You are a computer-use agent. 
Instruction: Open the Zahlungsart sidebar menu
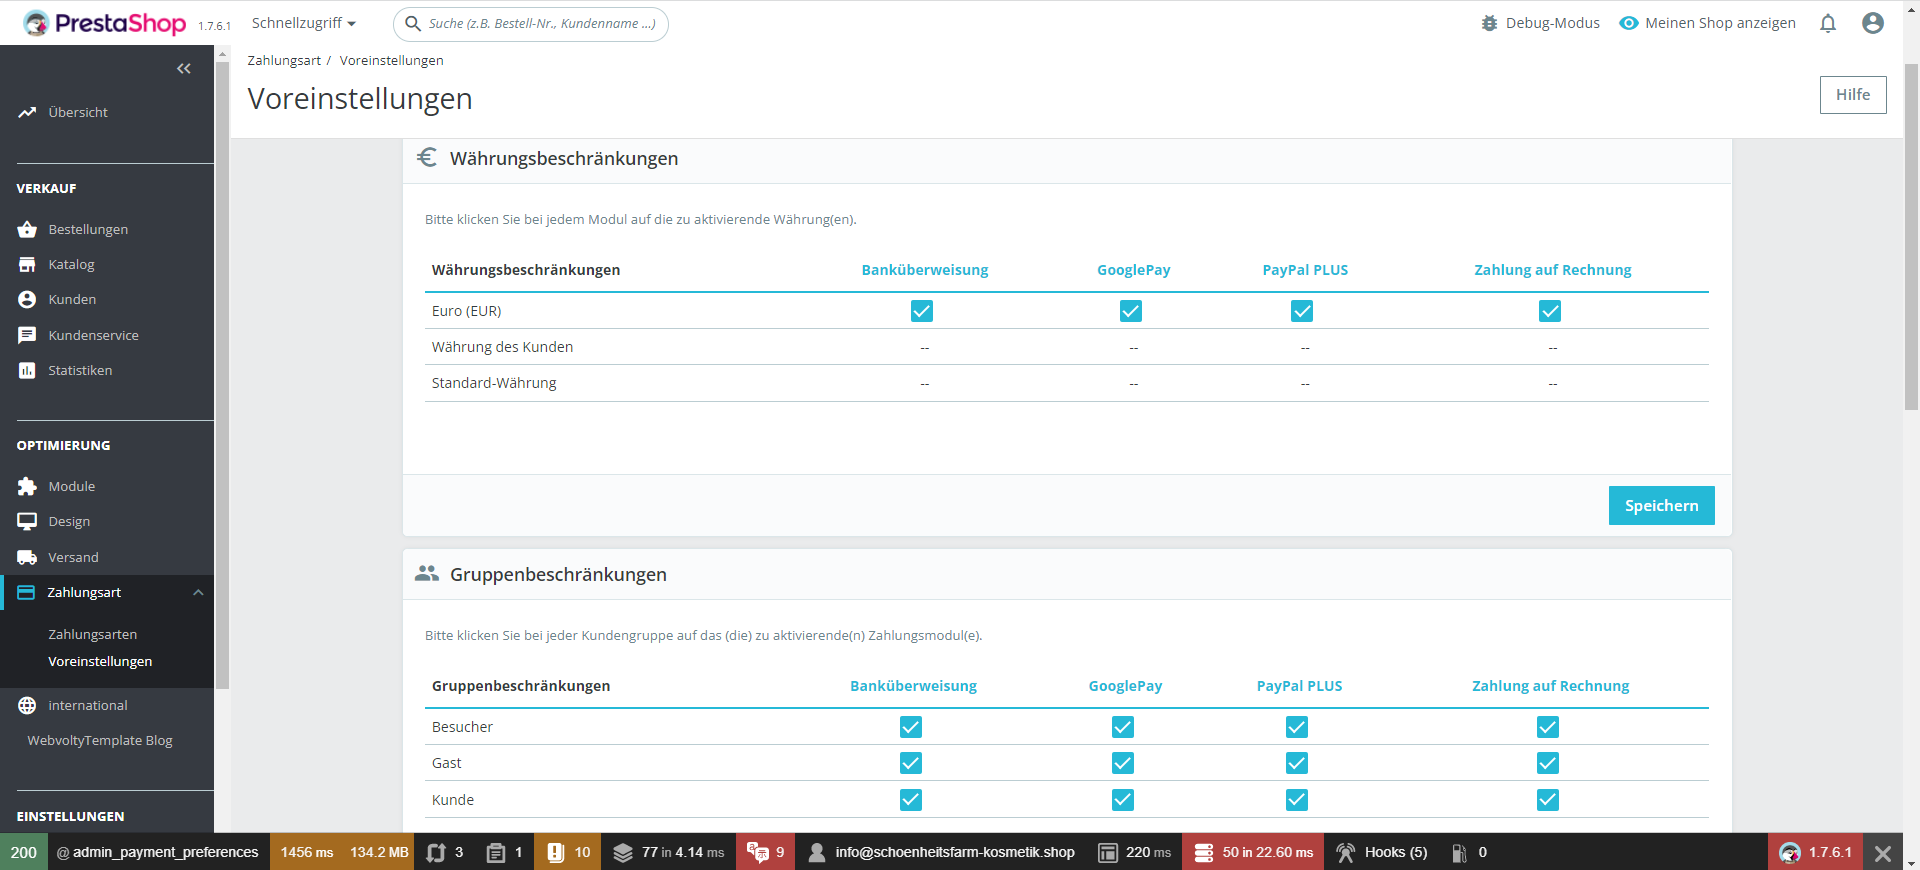108,592
